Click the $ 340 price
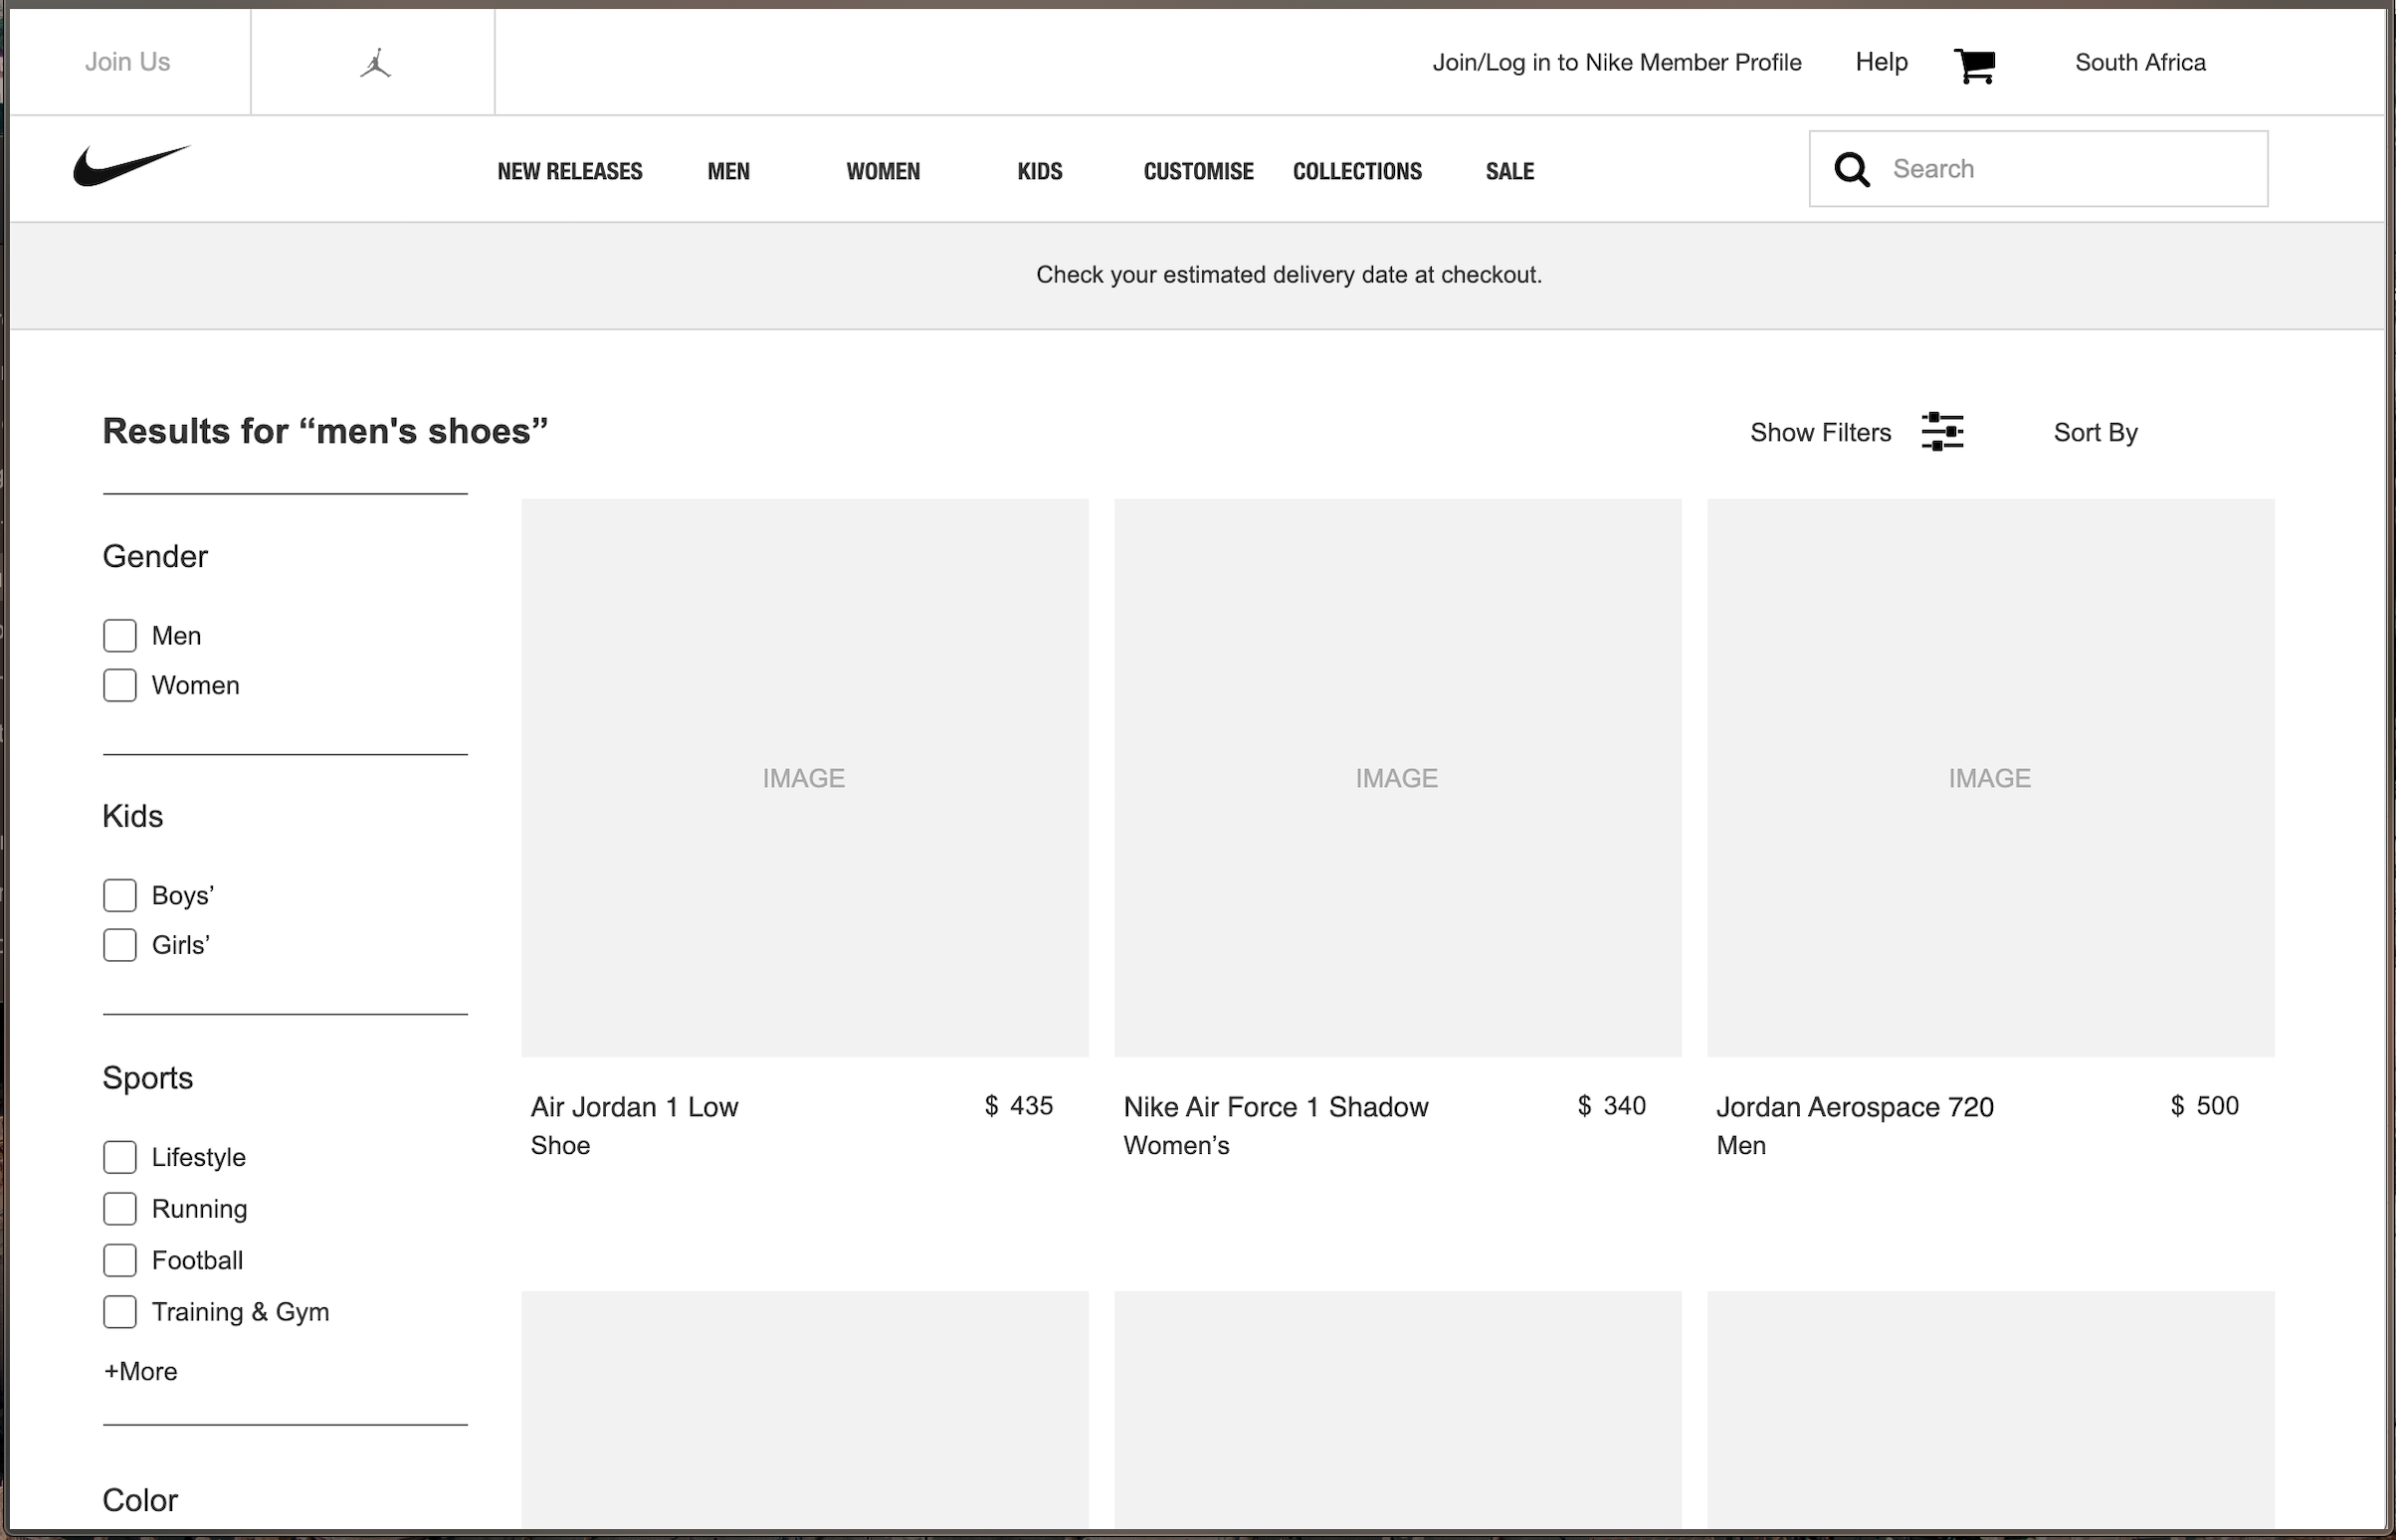Viewport: 2396px width, 1540px height. pos(1612,1106)
